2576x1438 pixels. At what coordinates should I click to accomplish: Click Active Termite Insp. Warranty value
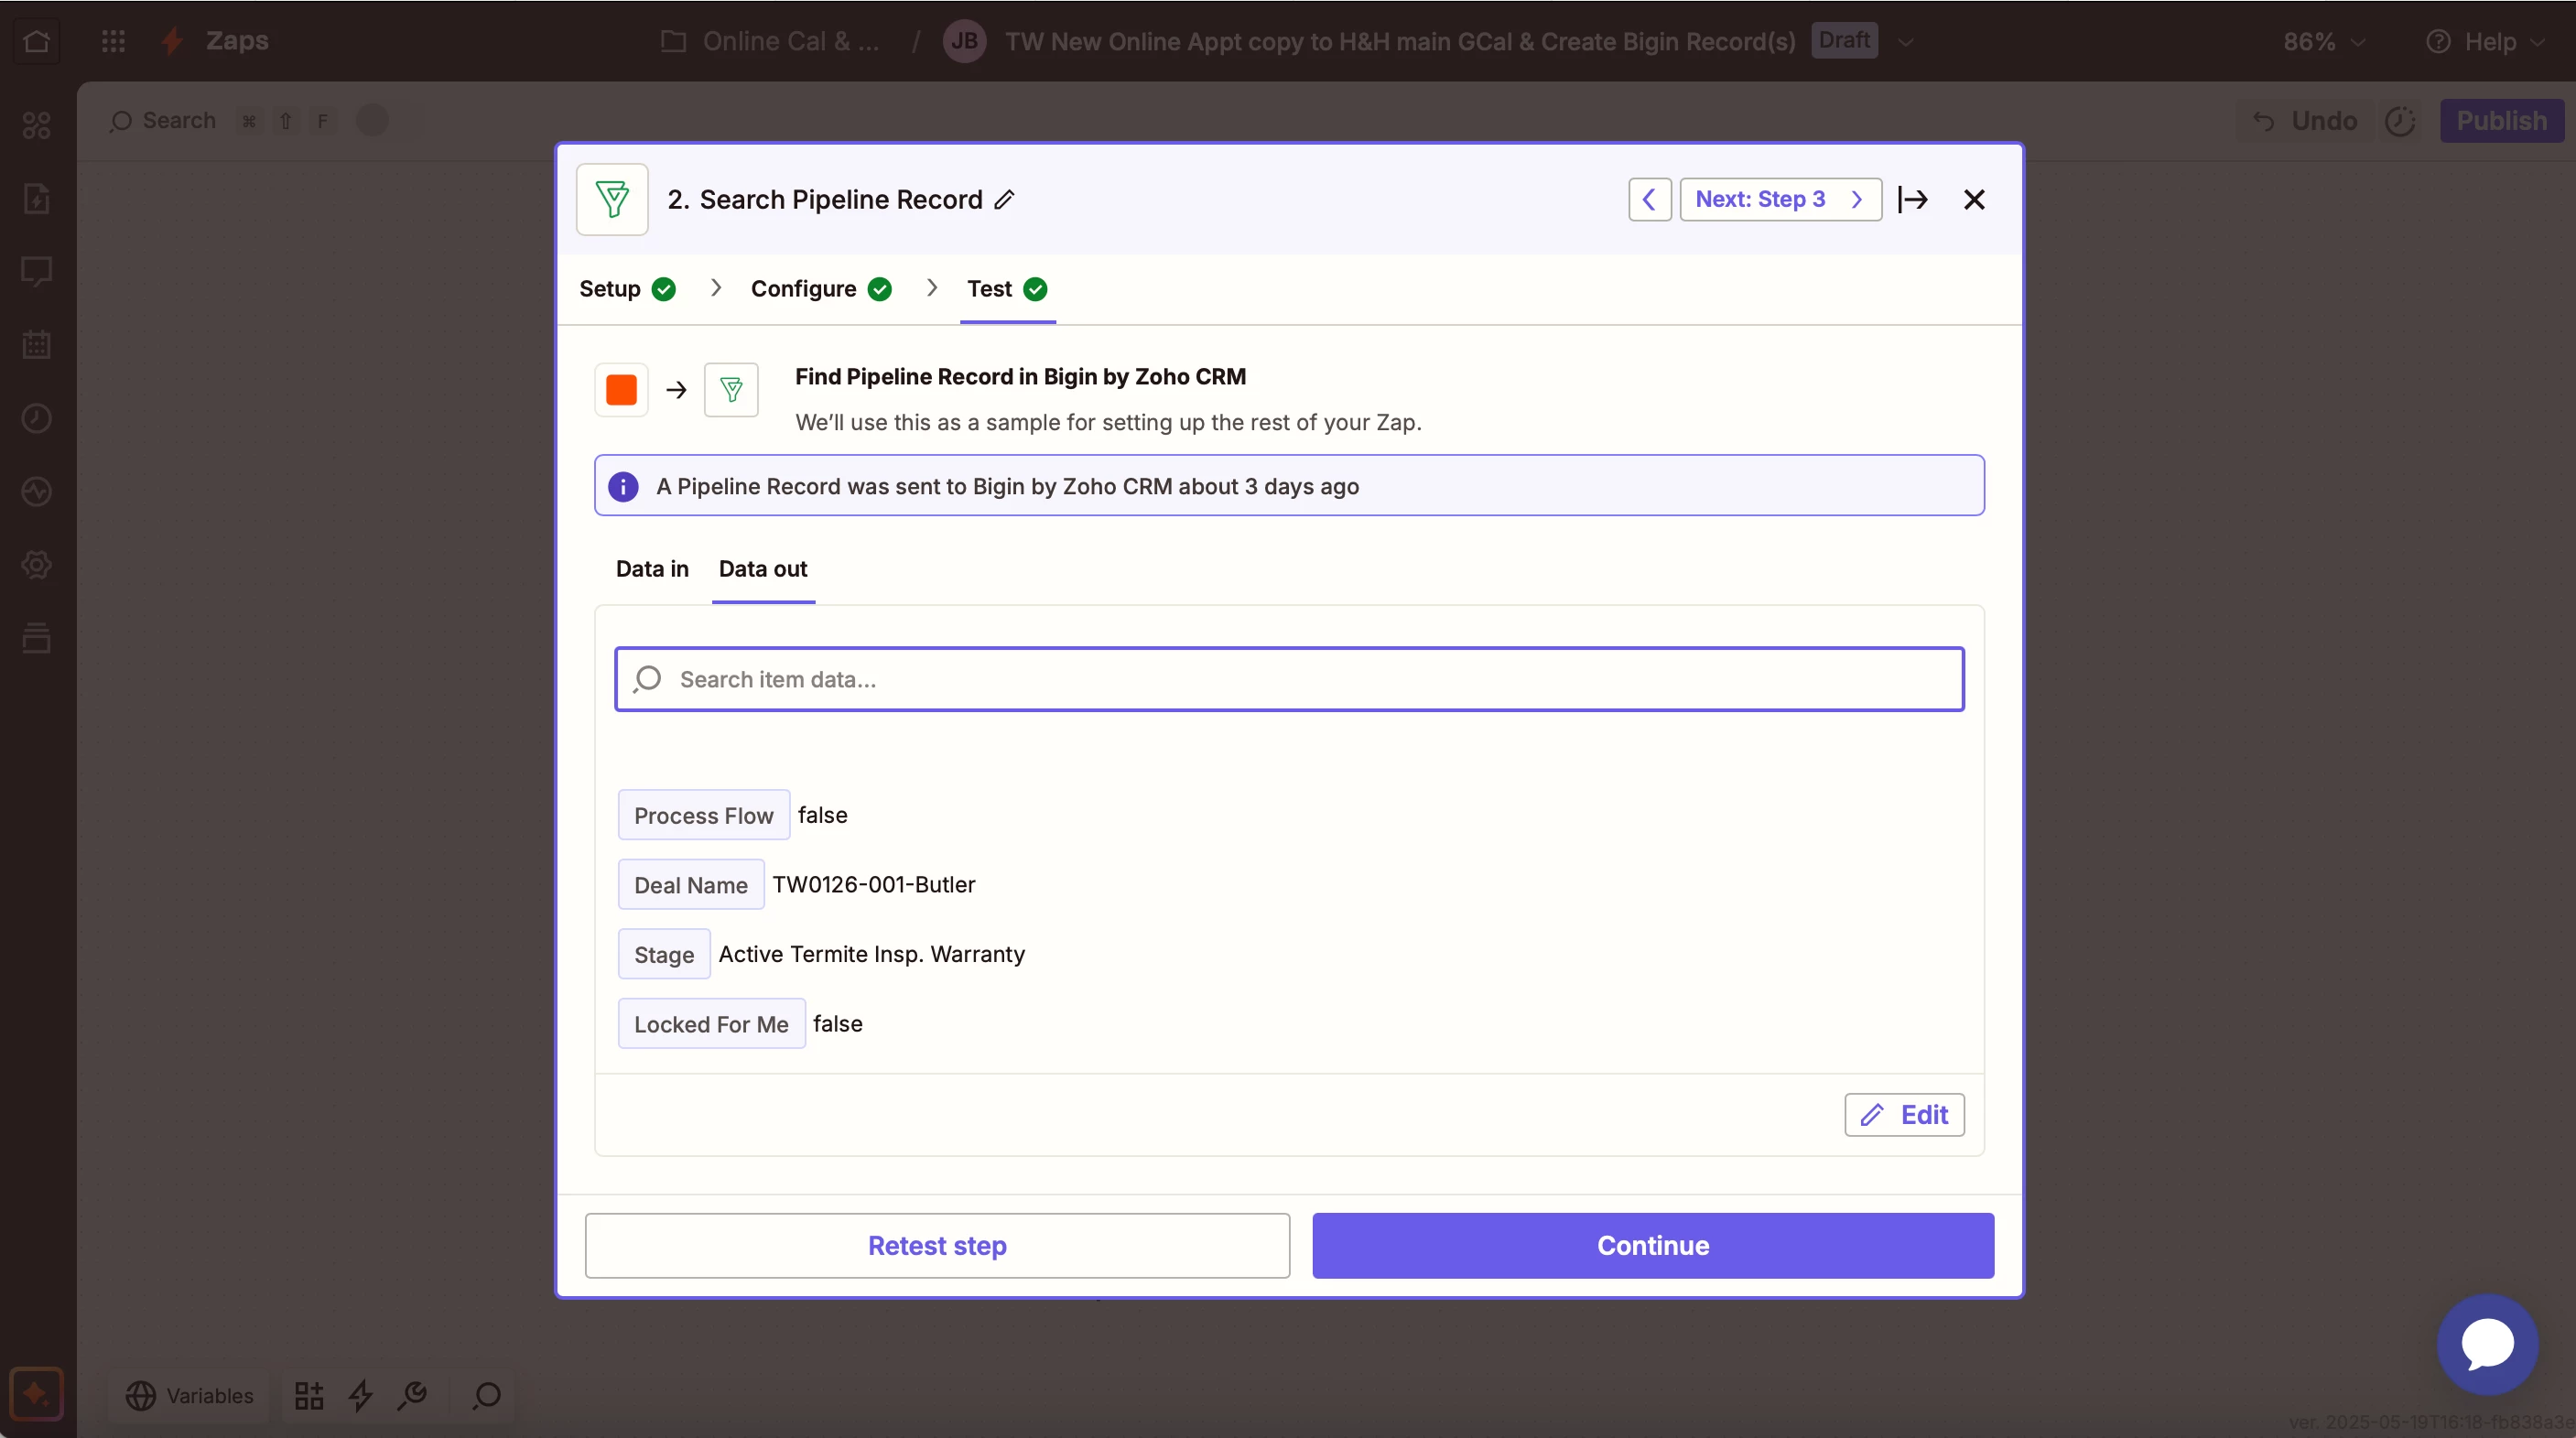click(x=871, y=954)
